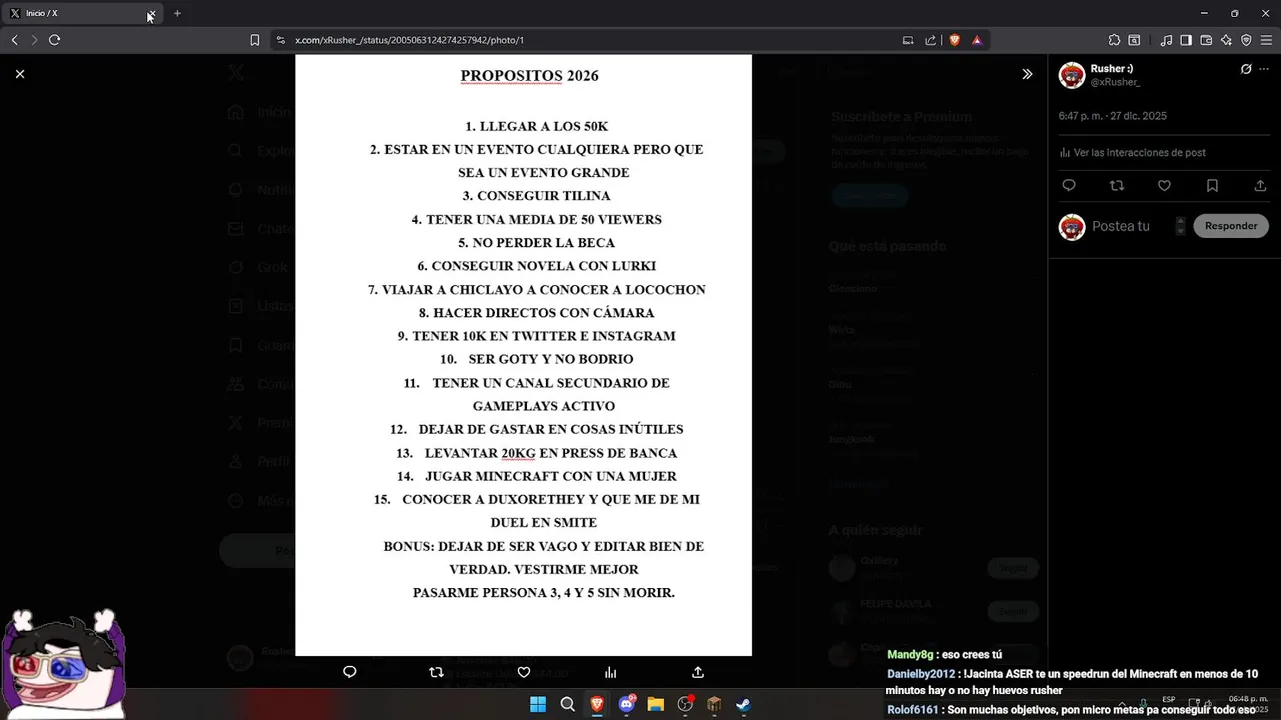
Task: Click the x.com URL in address bar
Action: pos(409,40)
